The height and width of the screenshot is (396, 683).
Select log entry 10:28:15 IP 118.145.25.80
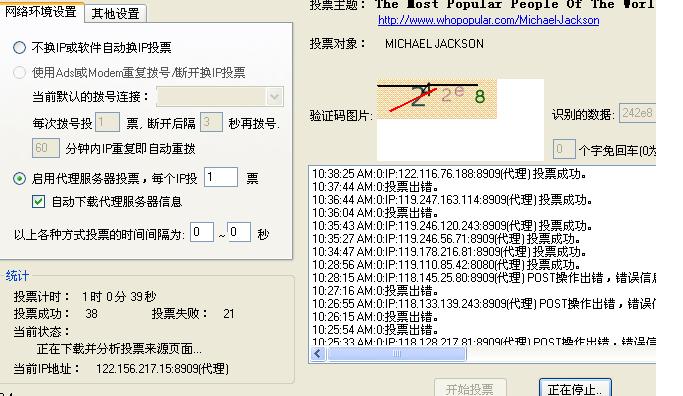(484, 278)
